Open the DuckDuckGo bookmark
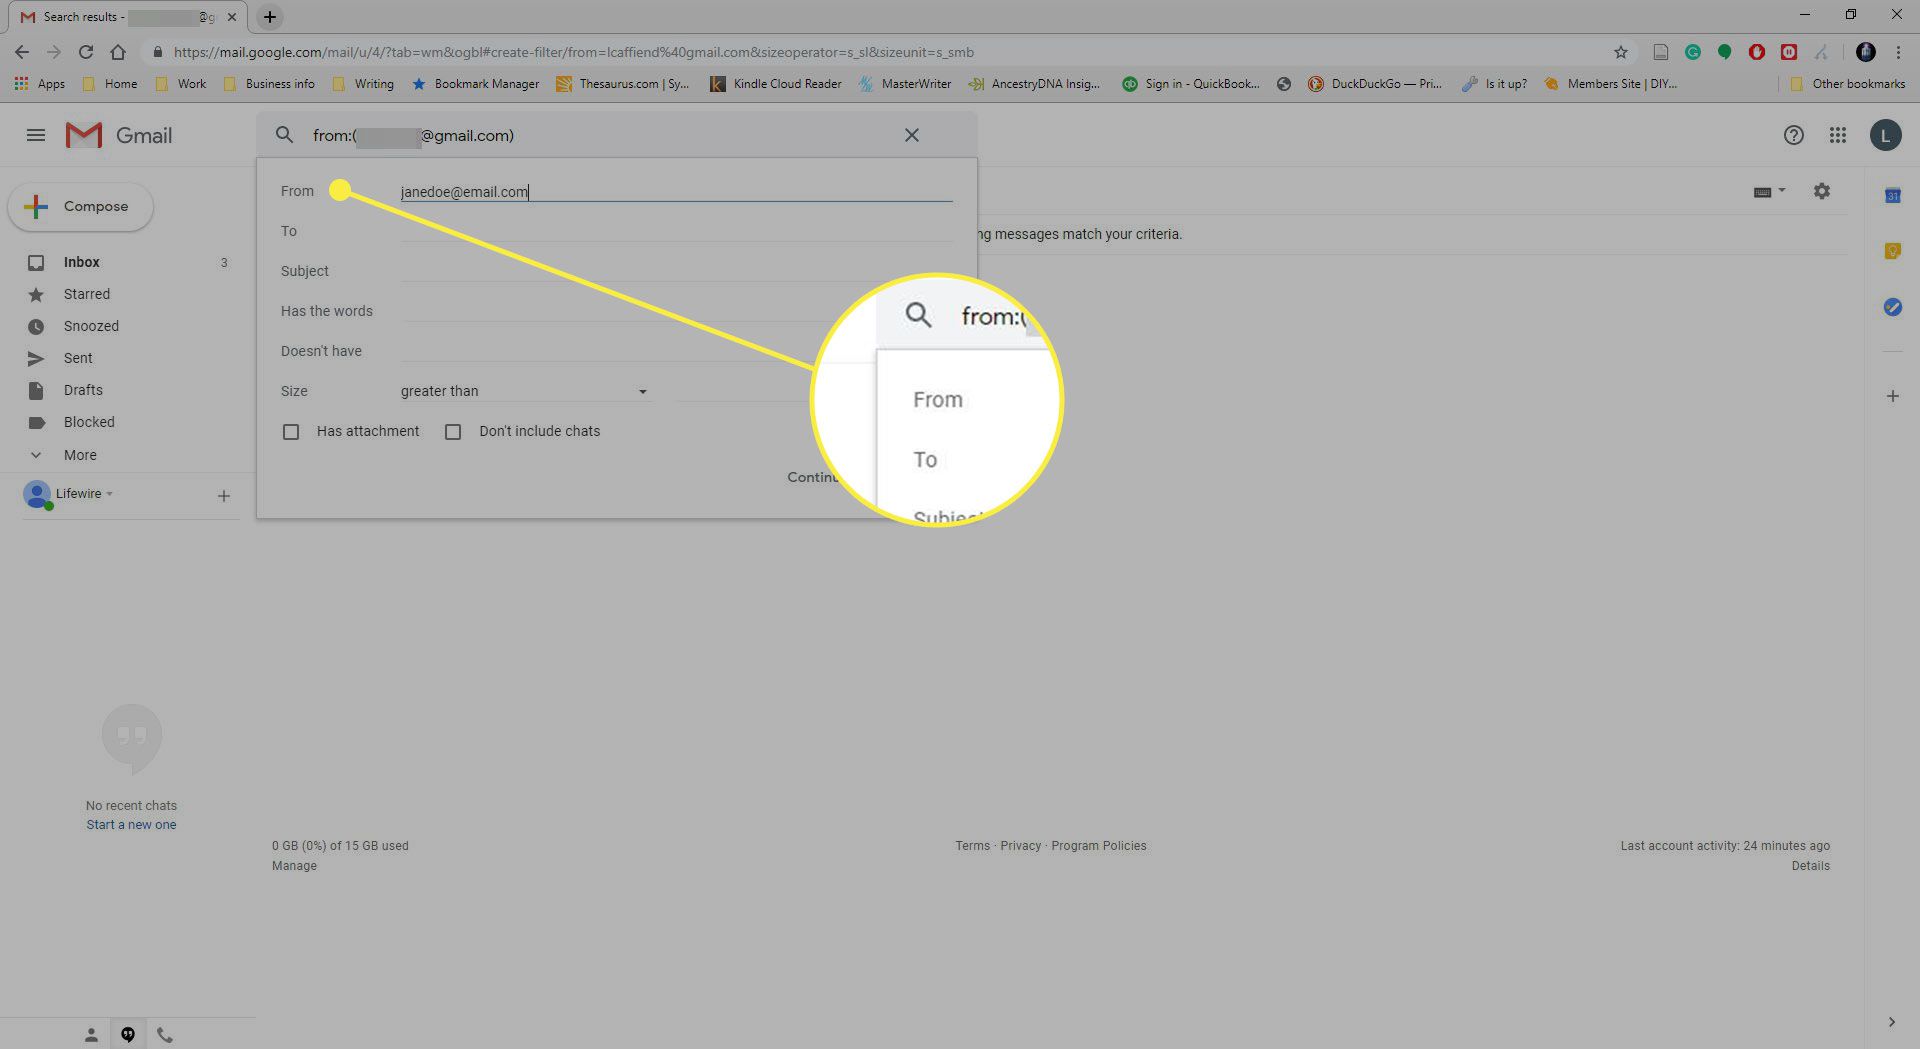Viewport: 1920px width, 1049px height. click(x=1375, y=84)
